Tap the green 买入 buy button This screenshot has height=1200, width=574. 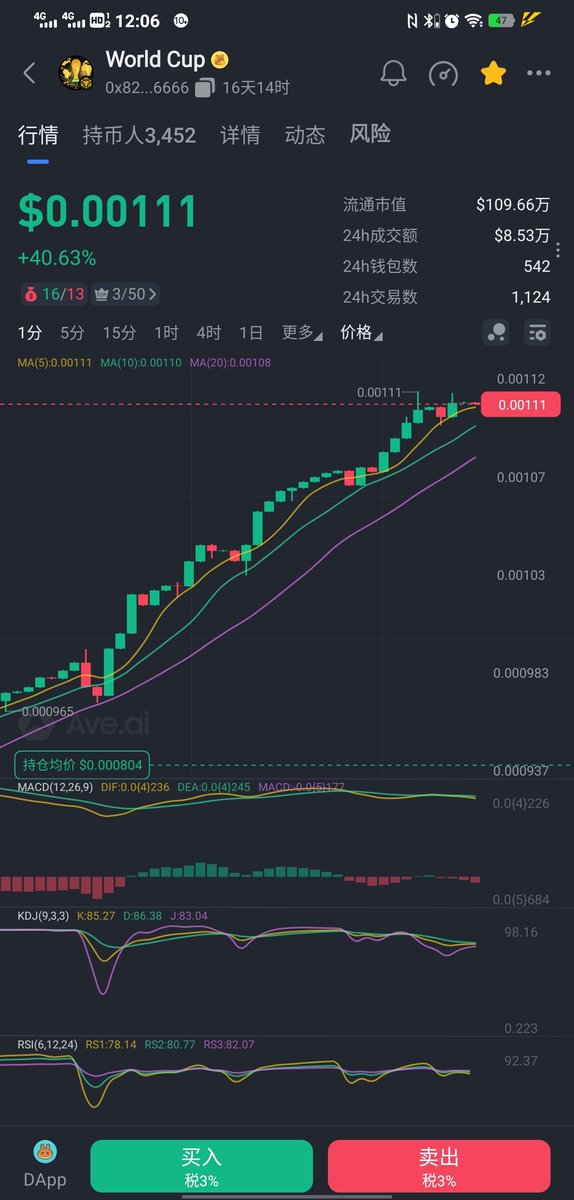pos(201,1166)
